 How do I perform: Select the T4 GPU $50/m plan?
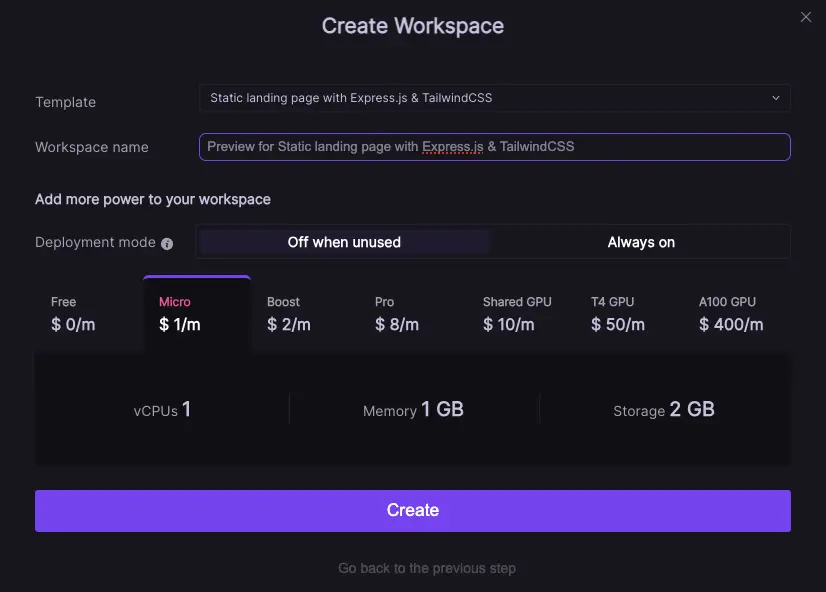(x=629, y=314)
